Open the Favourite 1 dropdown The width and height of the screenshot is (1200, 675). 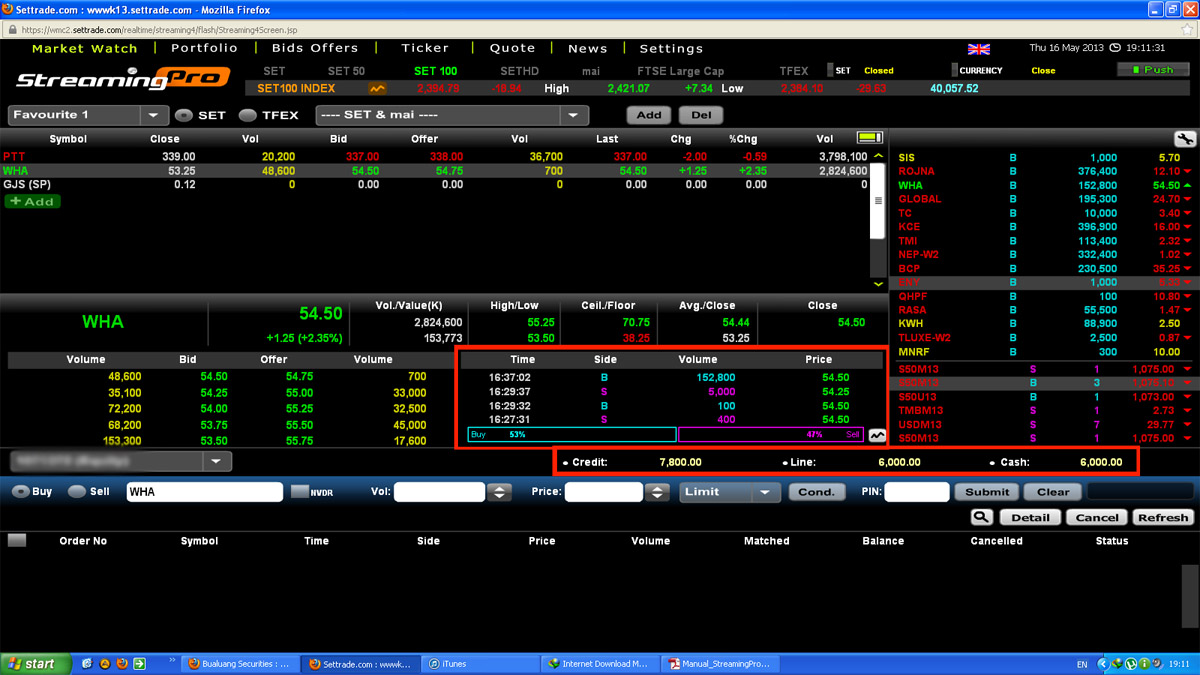(88, 115)
